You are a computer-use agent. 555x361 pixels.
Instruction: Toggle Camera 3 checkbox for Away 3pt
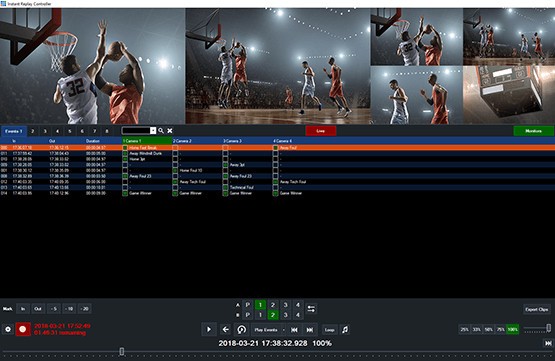click(225, 165)
